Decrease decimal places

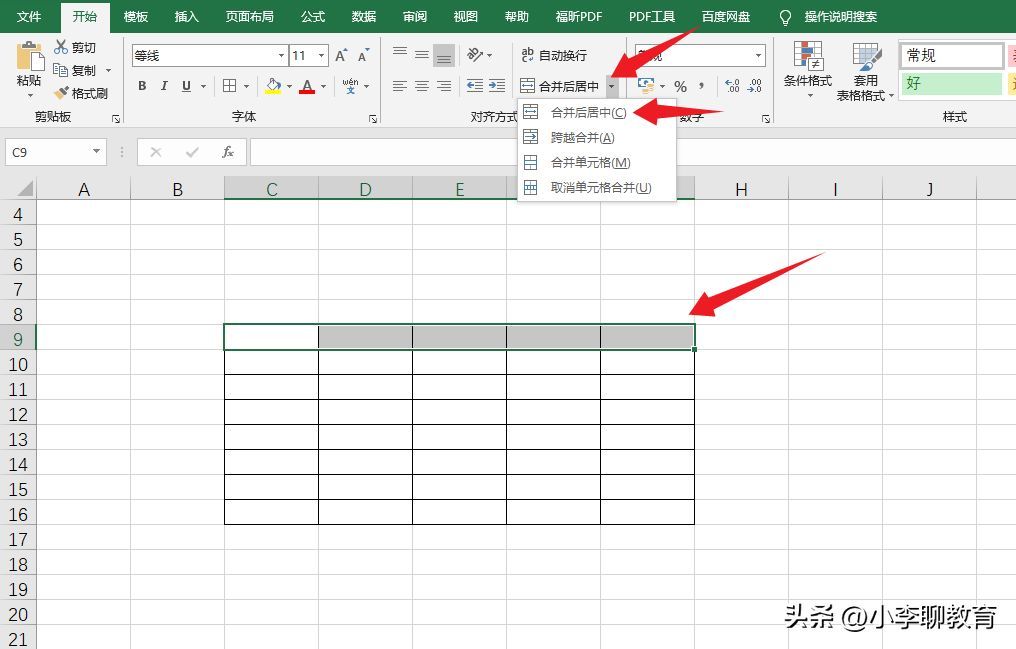(x=754, y=85)
